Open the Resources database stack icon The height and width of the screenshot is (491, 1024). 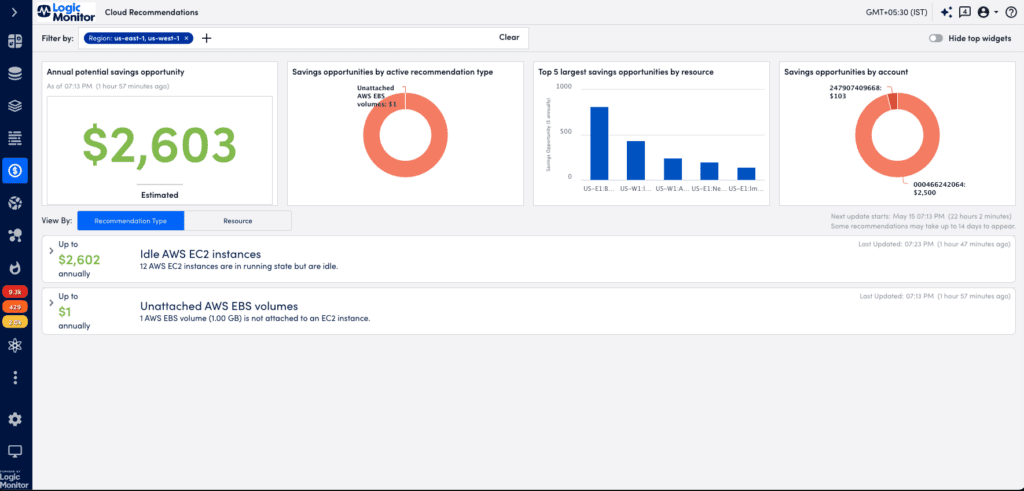point(14,74)
